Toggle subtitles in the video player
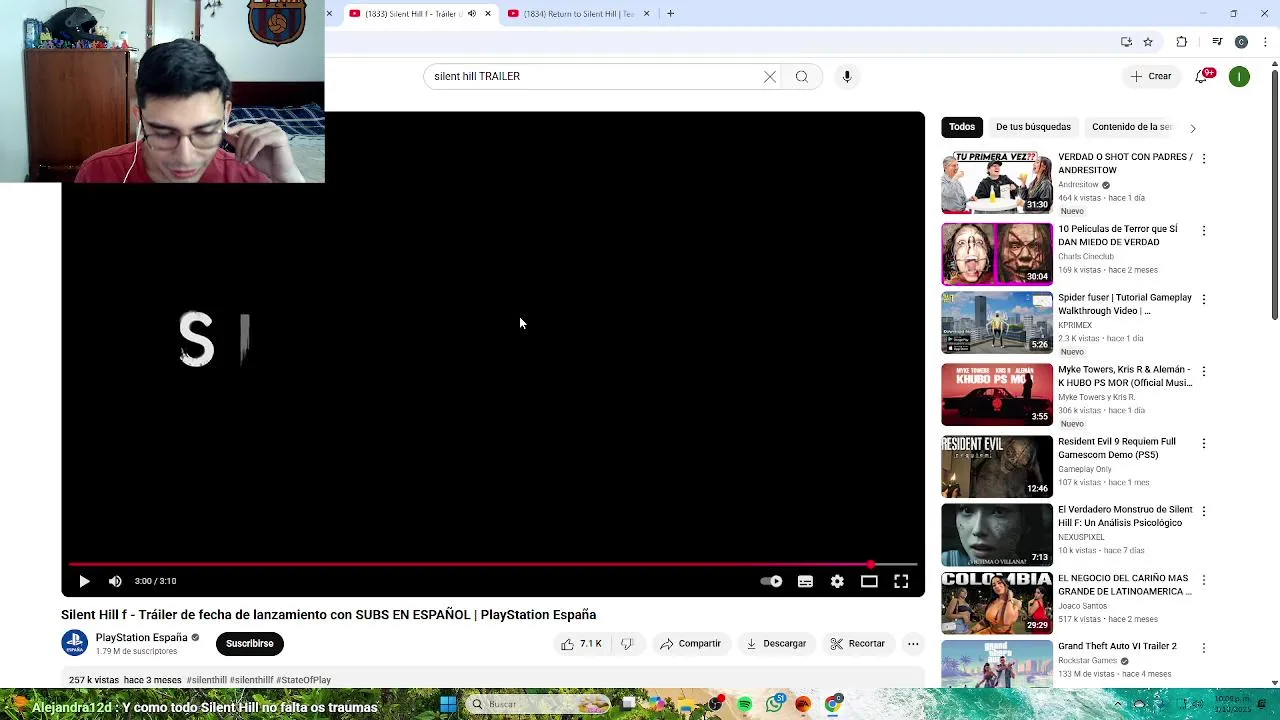 (805, 581)
